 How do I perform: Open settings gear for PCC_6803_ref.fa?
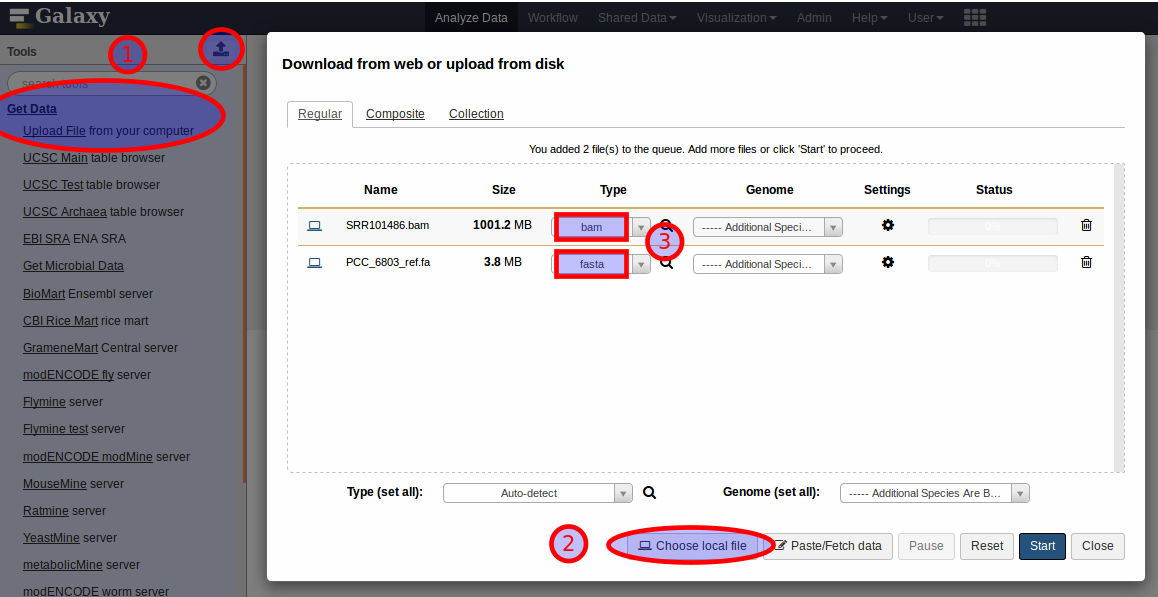pos(888,262)
